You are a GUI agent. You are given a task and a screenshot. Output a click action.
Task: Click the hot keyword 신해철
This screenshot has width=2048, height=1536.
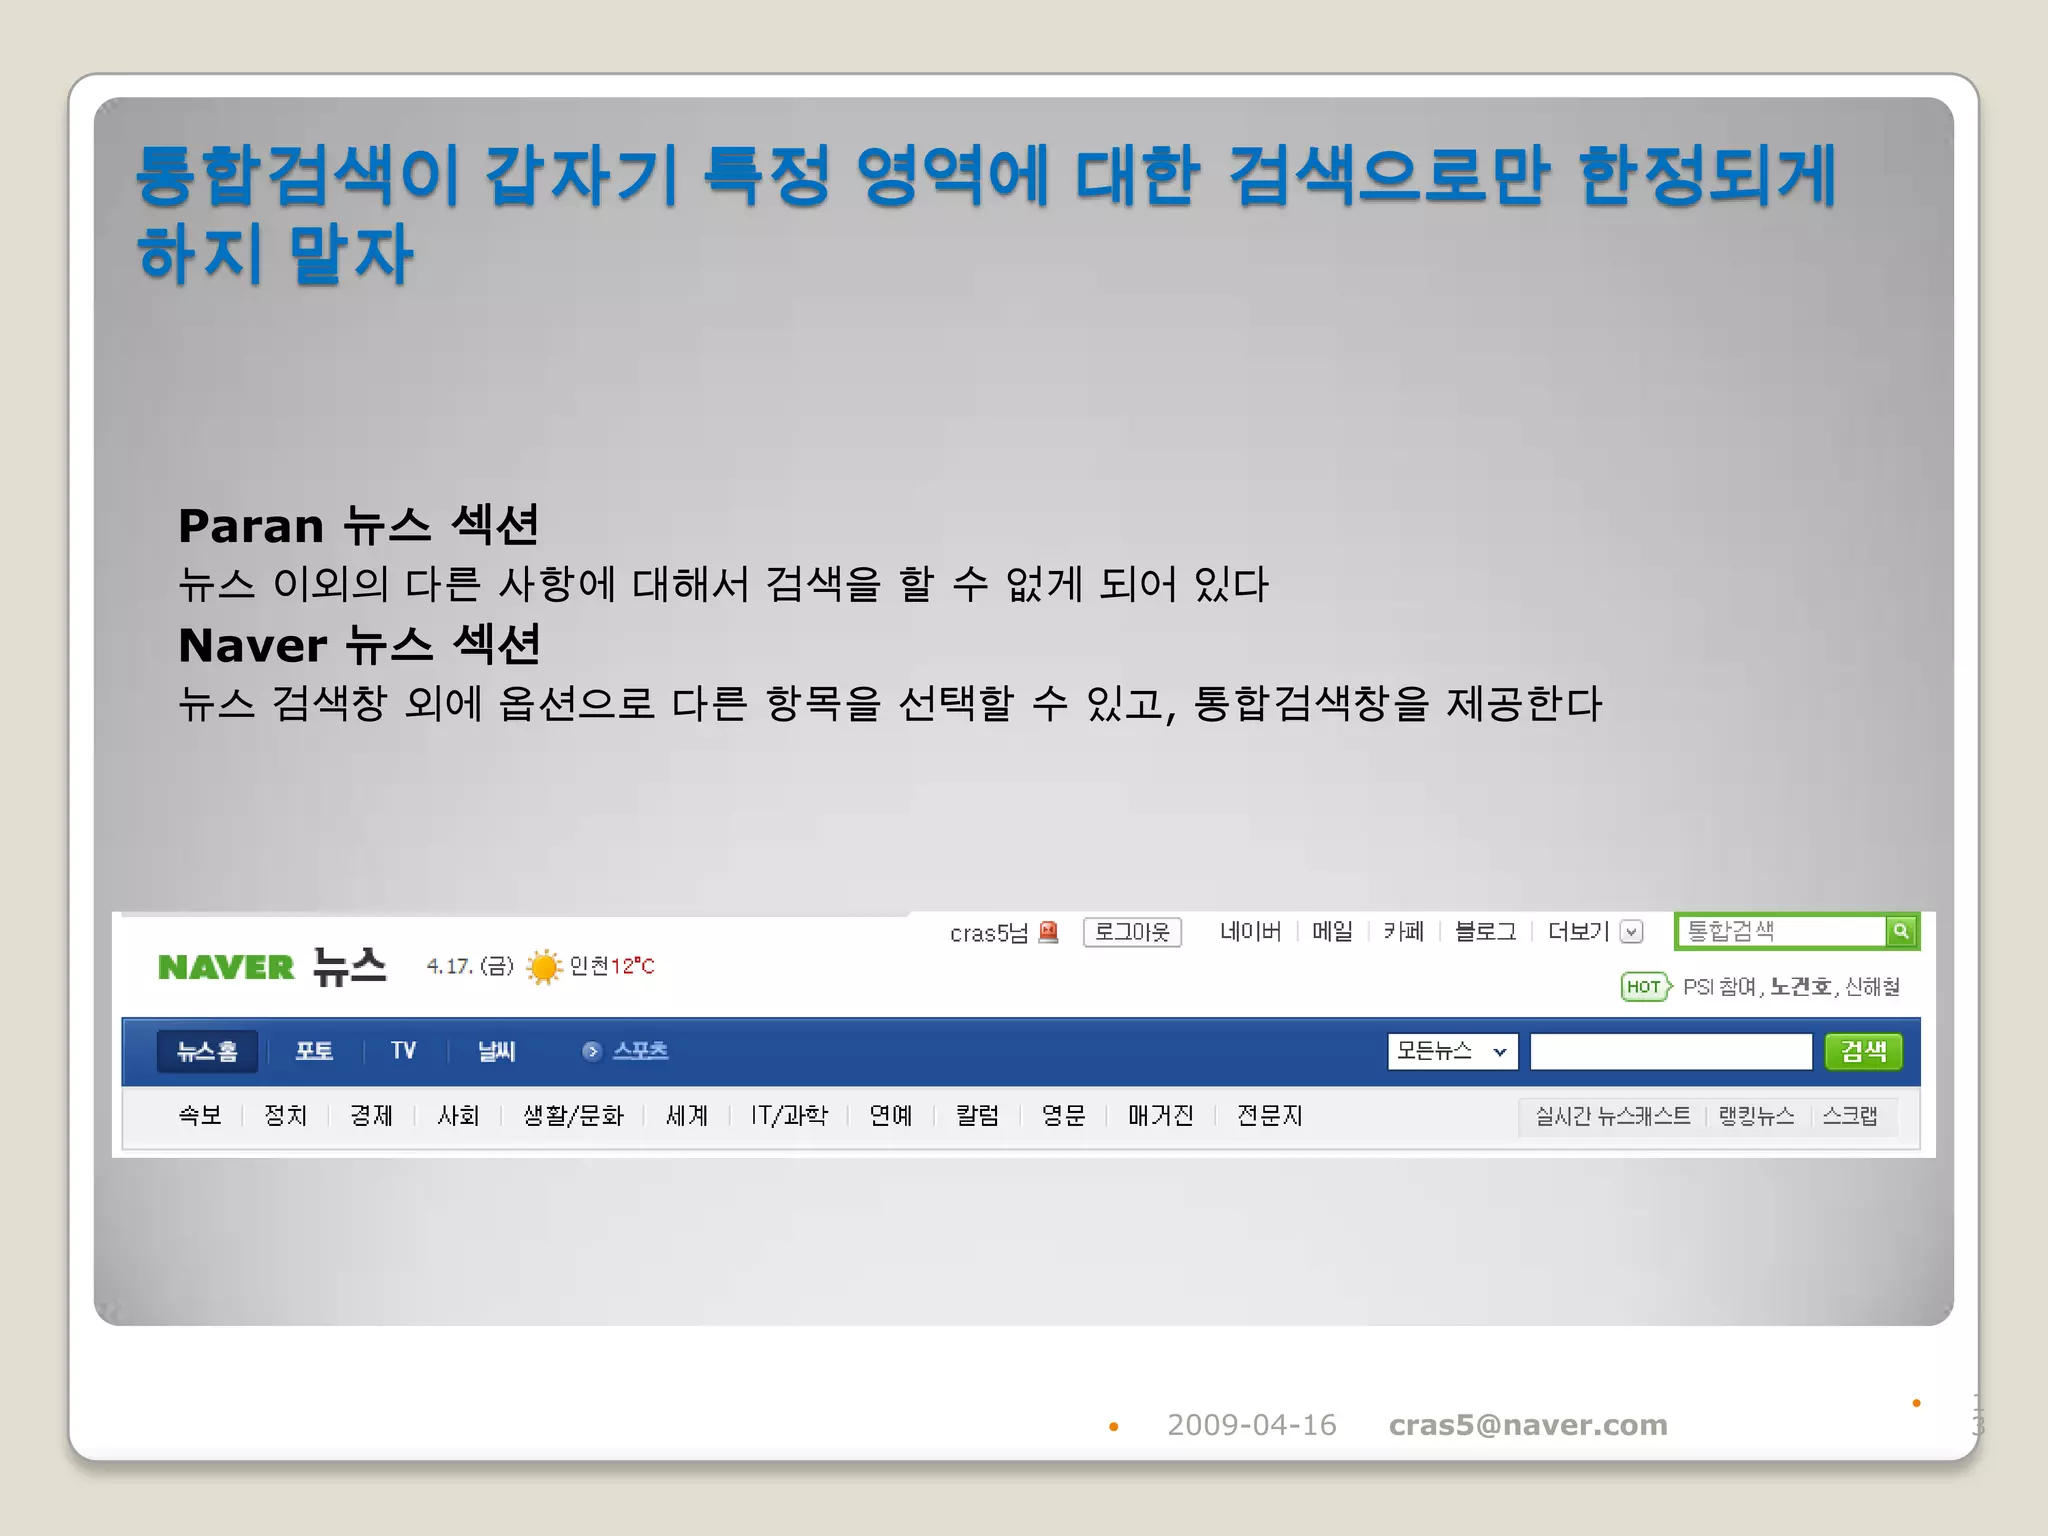click(x=1872, y=987)
